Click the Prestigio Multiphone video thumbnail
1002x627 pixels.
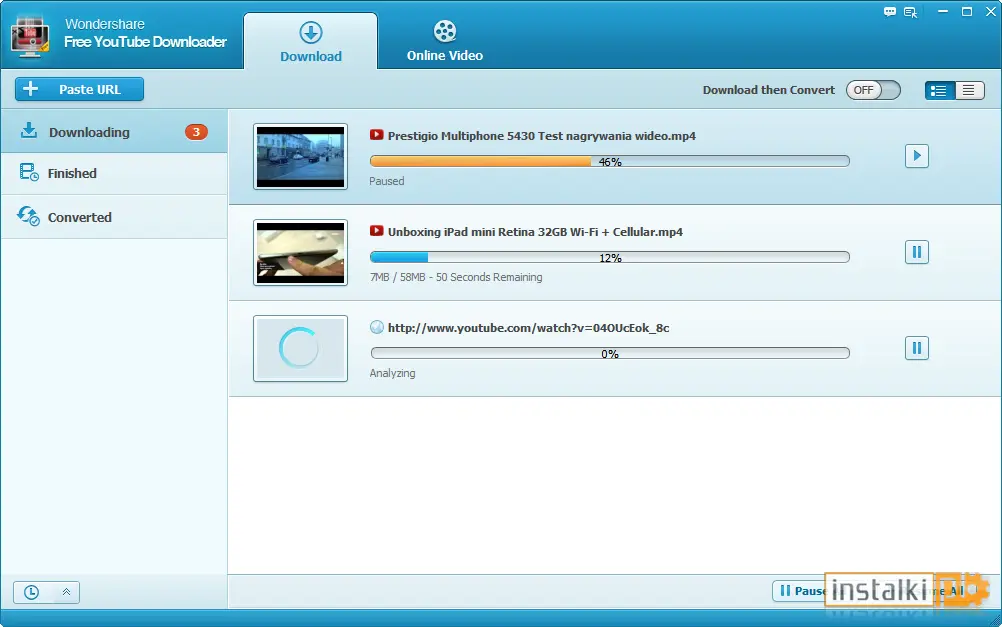pos(300,157)
